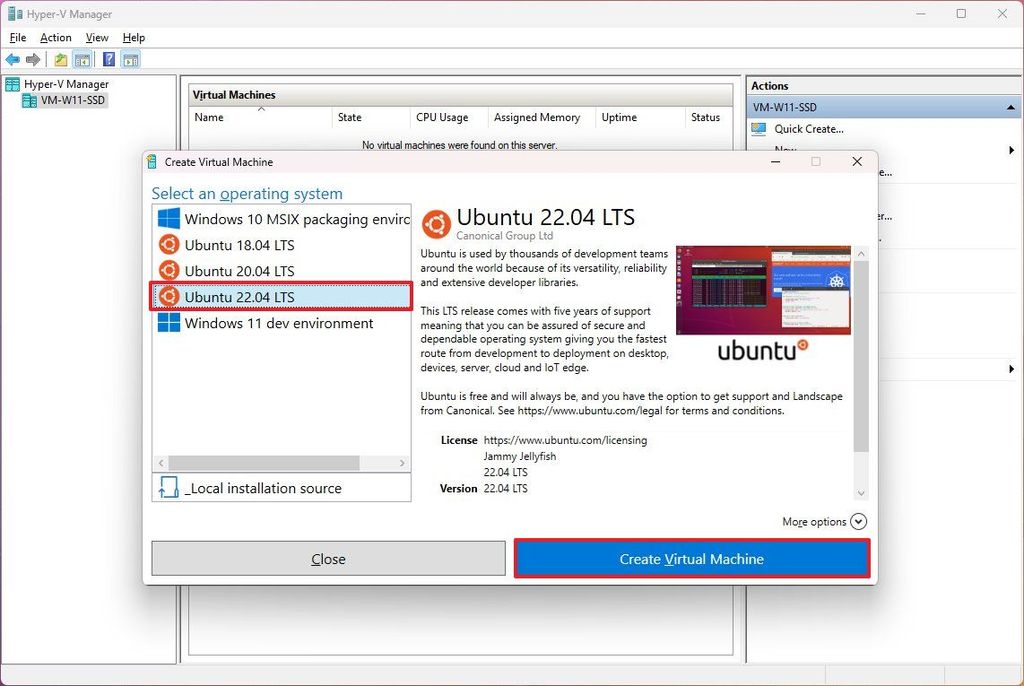Image resolution: width=1024 pixels, height=686 pixels.
Task: Click Quick Create... in Actions pane
Action: point(808,129)
